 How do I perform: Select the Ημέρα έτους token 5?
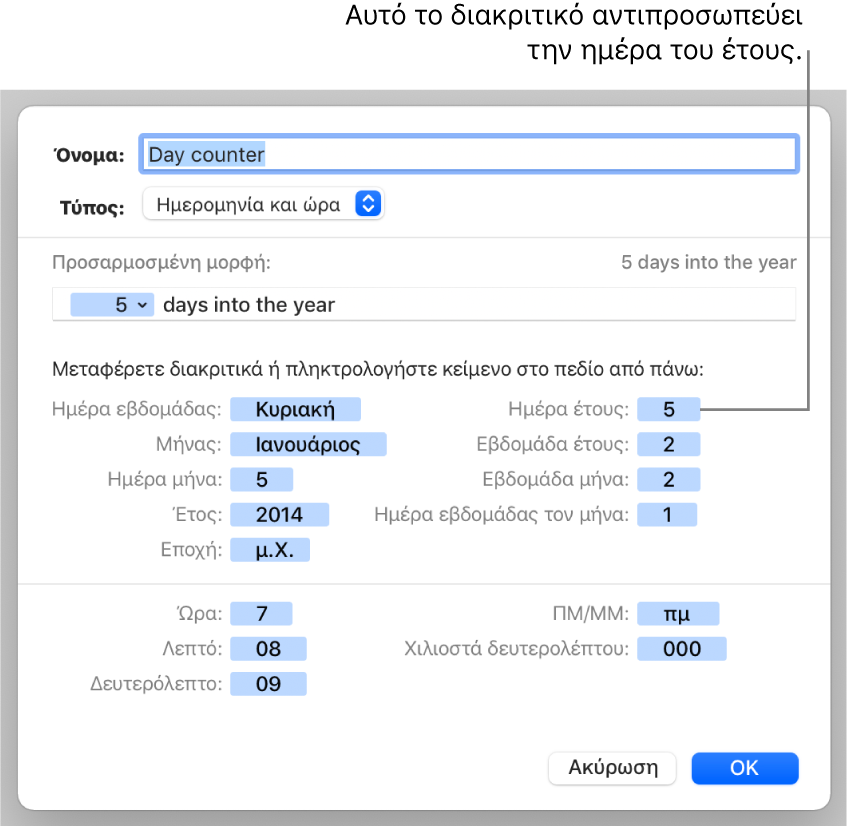[669, 409]
